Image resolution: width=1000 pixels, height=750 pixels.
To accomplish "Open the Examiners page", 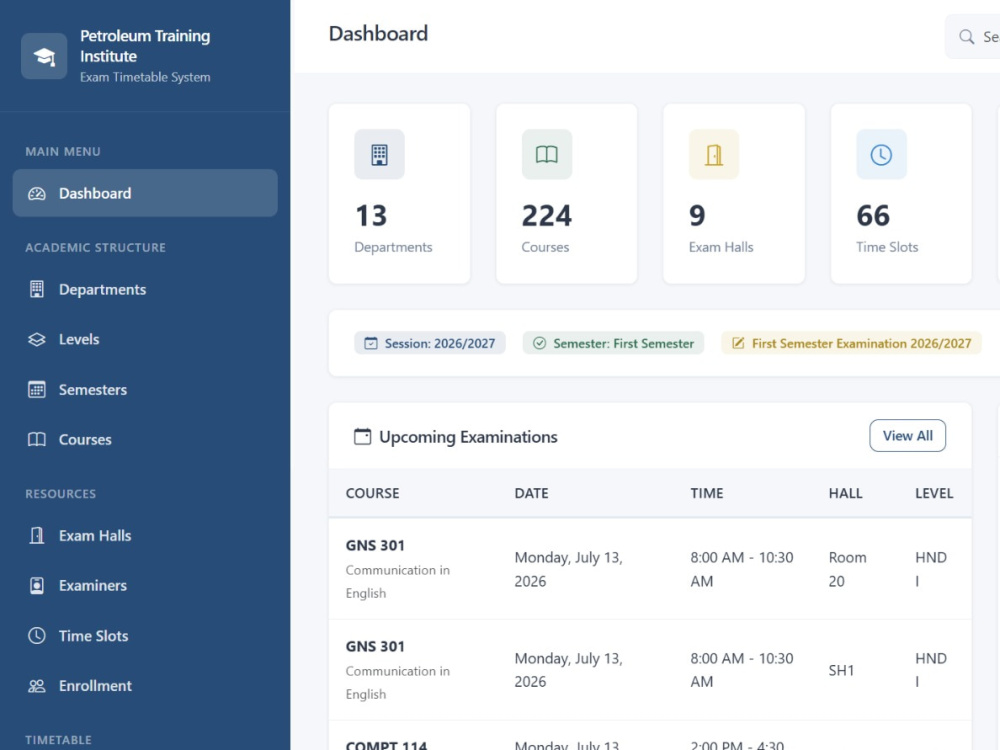I will coord(145,585).
